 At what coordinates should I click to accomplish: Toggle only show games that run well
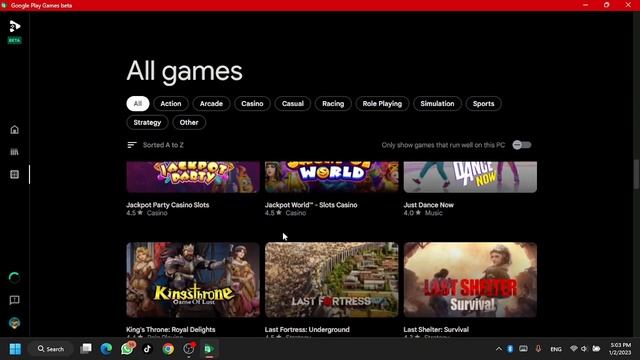click(x=522, y=145)
